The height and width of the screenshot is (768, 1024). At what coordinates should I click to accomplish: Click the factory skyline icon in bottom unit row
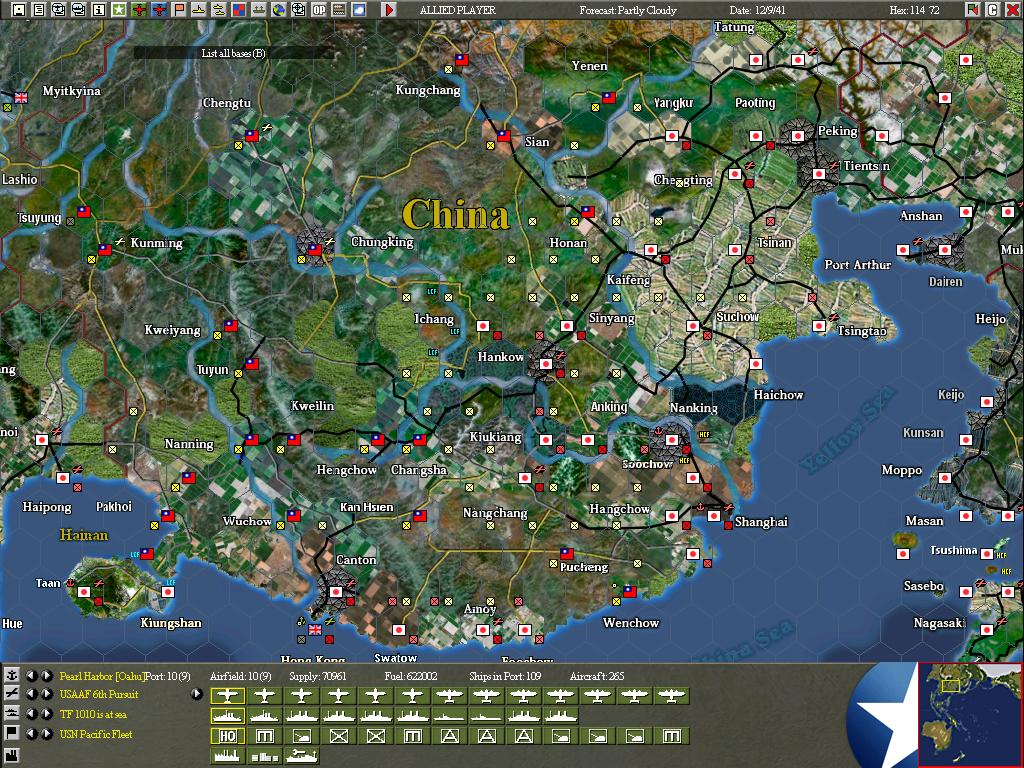(227, 756)
